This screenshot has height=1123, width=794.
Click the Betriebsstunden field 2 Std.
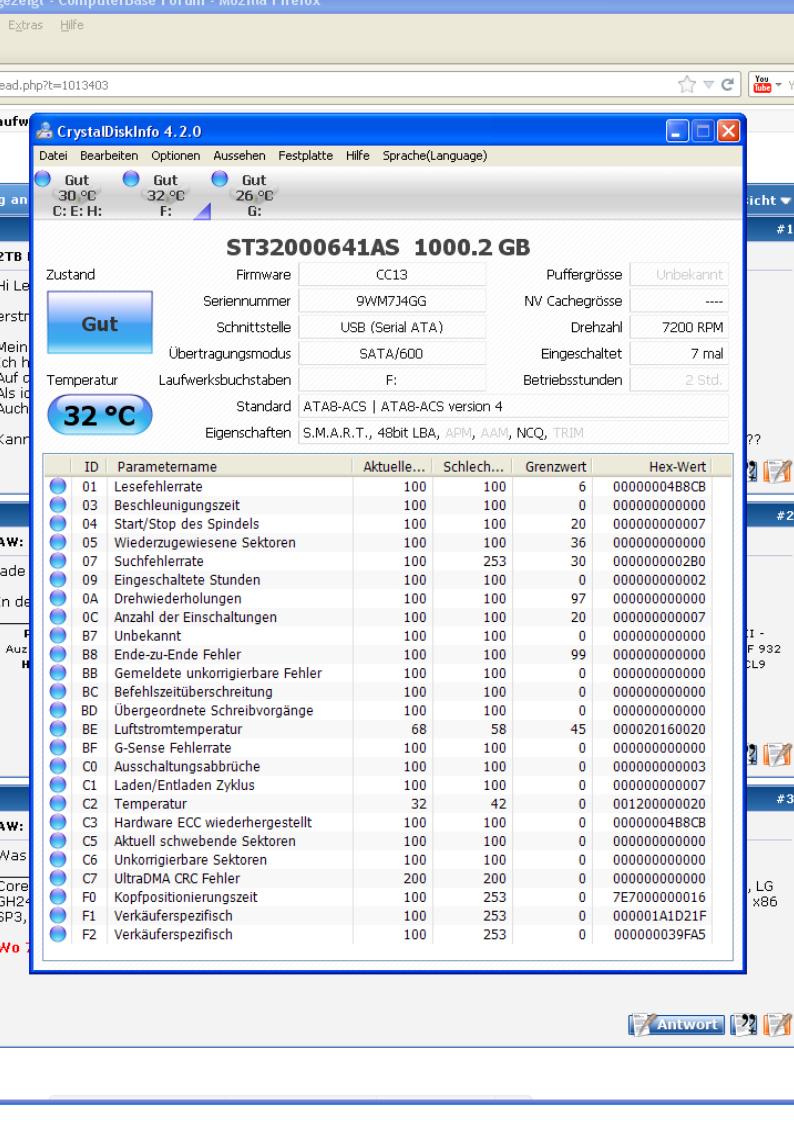click(x=679, y=380)
